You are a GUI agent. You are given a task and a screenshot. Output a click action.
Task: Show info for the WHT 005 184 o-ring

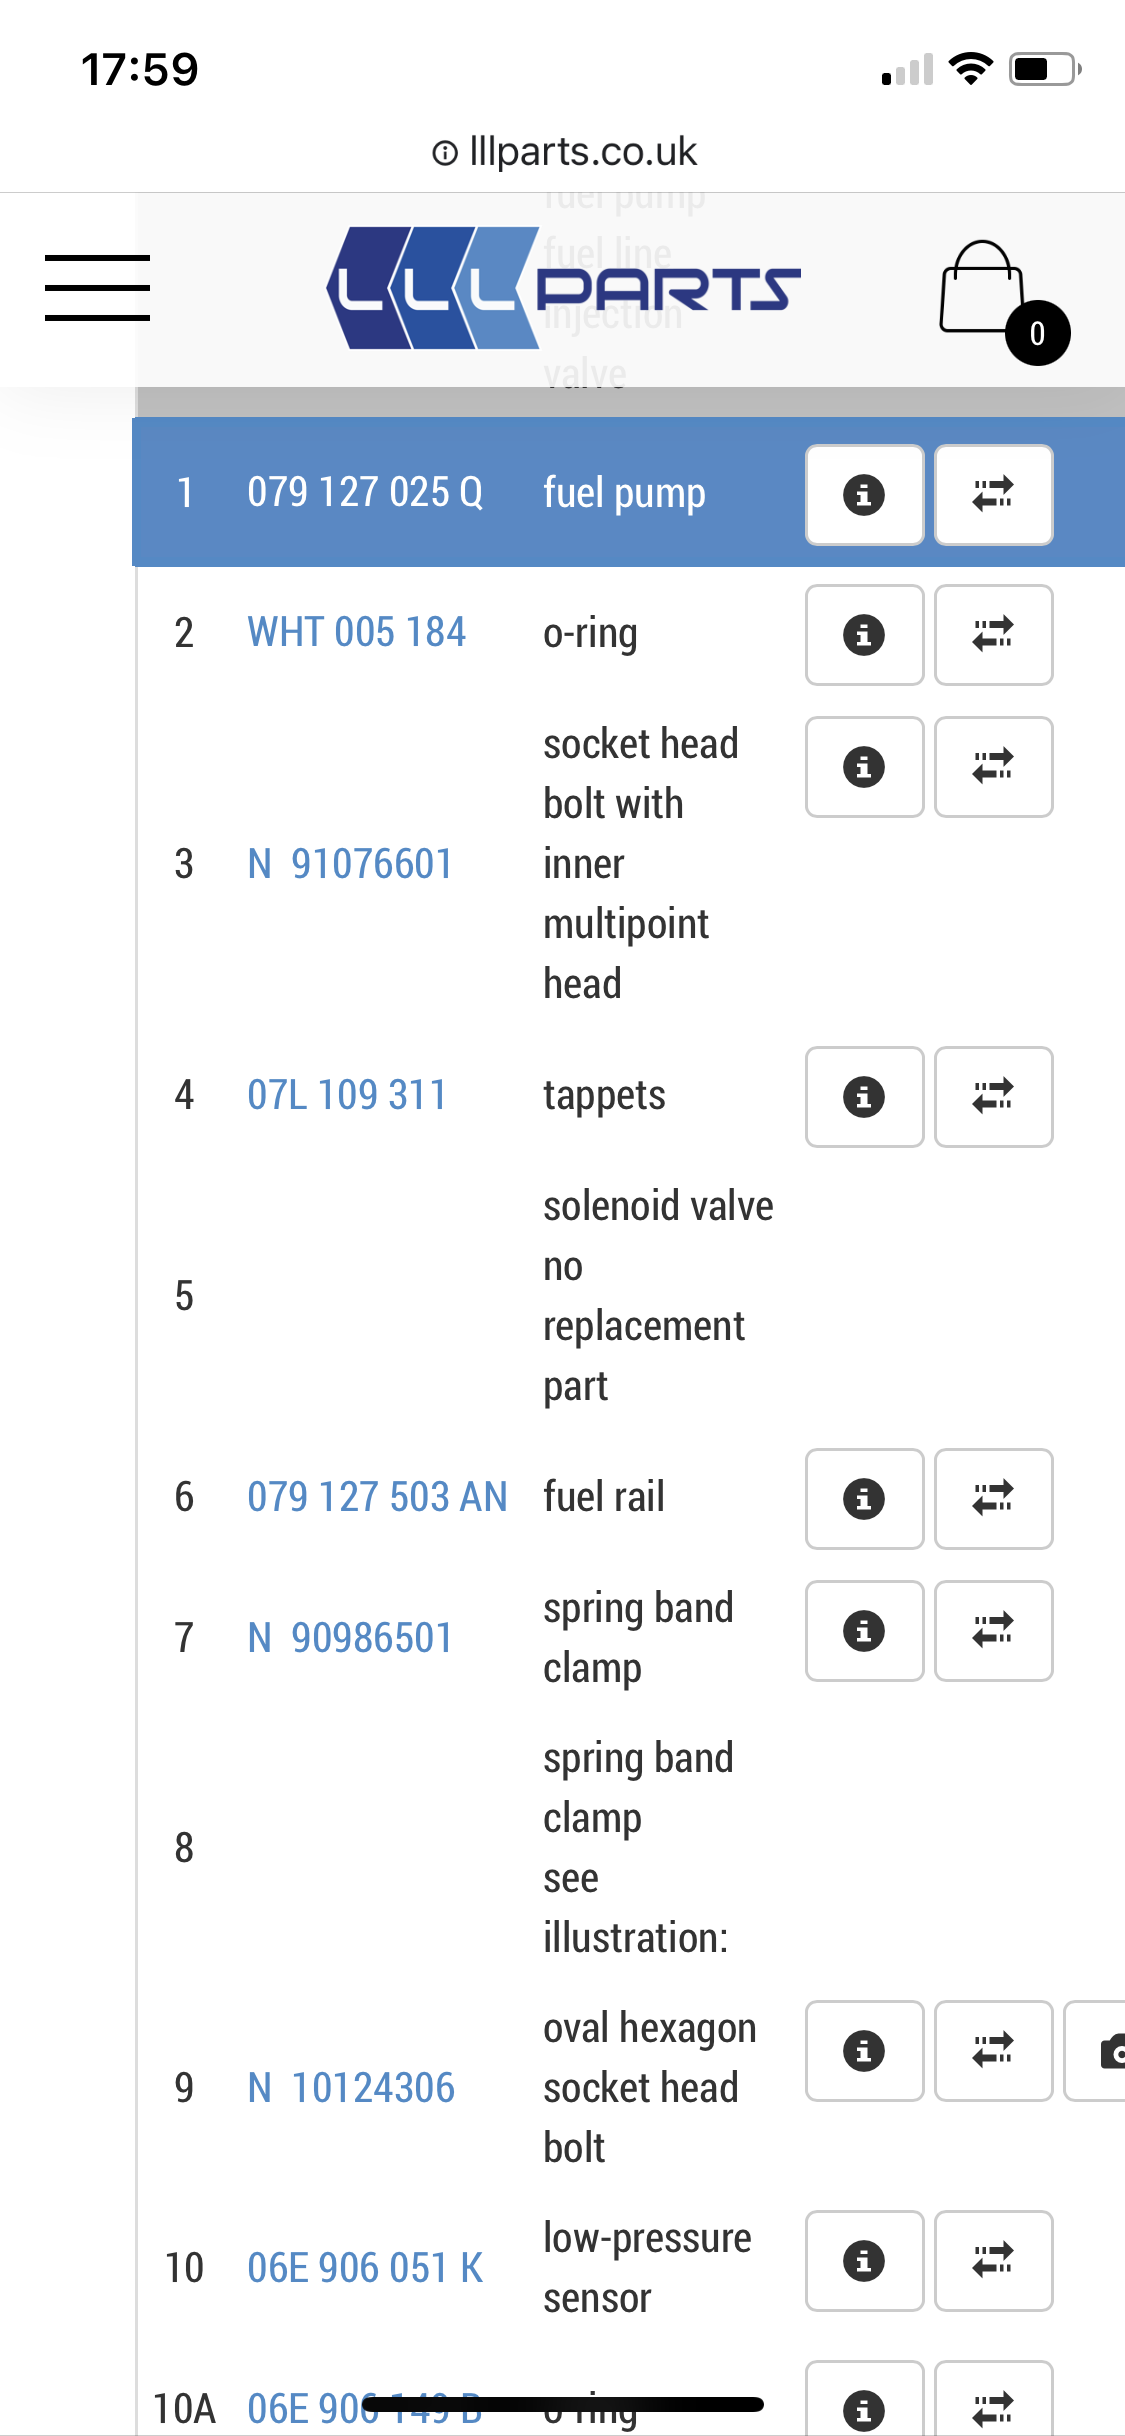click(x=864, y=635)
